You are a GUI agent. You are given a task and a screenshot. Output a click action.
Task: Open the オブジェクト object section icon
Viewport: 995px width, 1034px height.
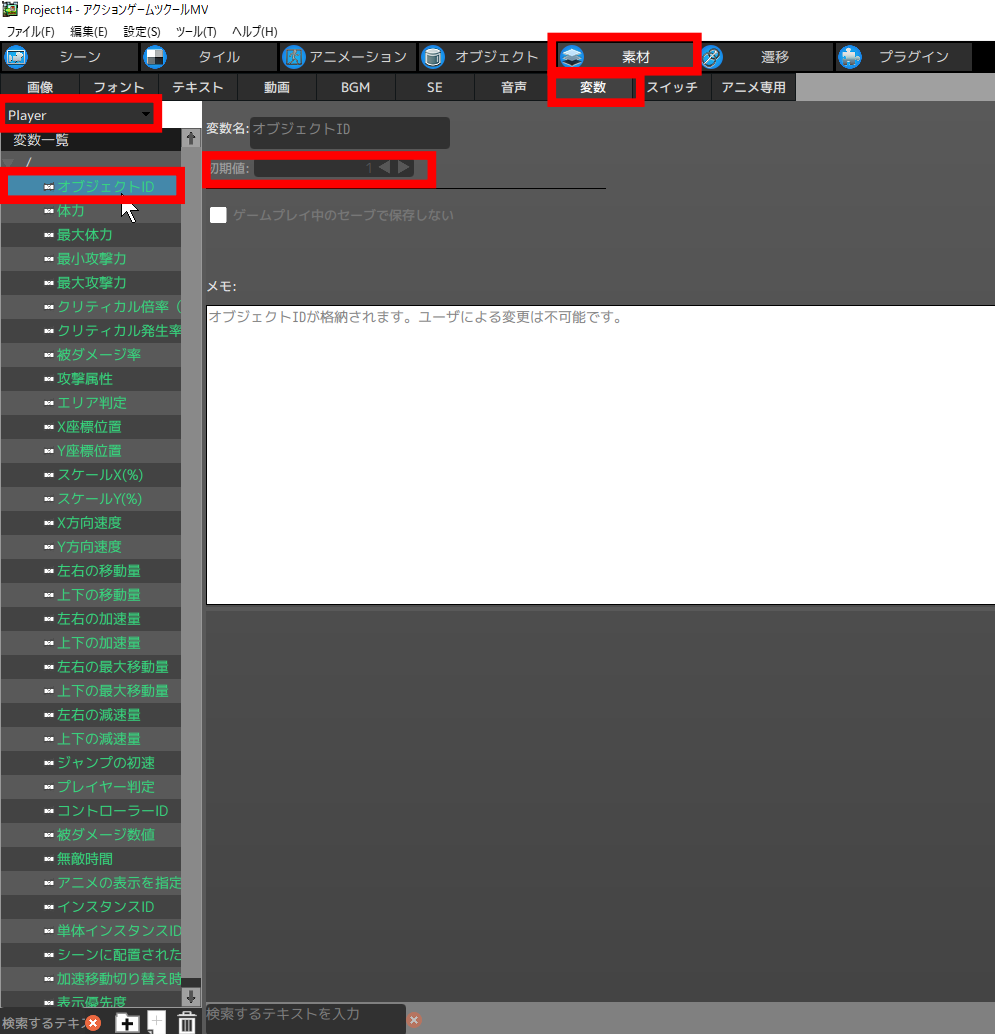[432, 57]
